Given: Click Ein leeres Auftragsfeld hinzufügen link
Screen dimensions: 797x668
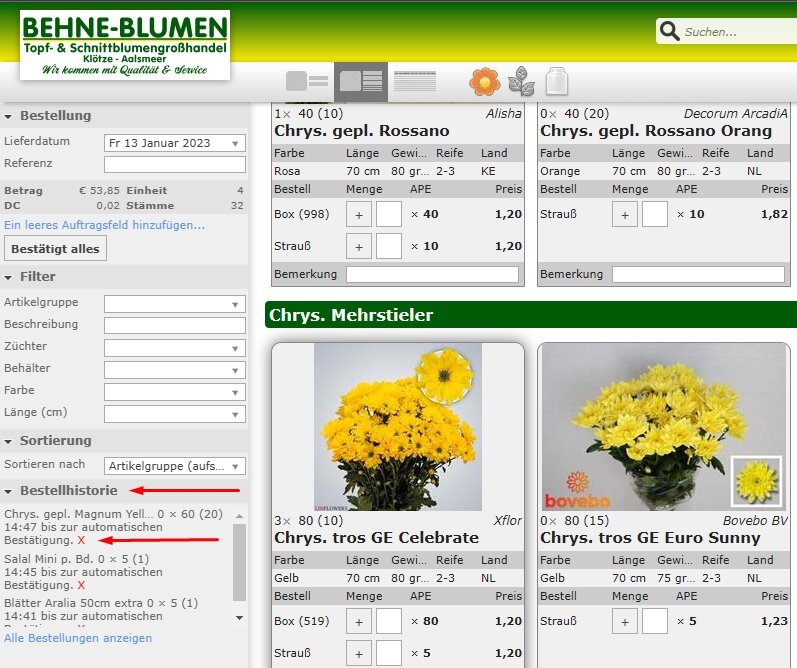Looking at the screenshot, I should (x=104, y=225).
